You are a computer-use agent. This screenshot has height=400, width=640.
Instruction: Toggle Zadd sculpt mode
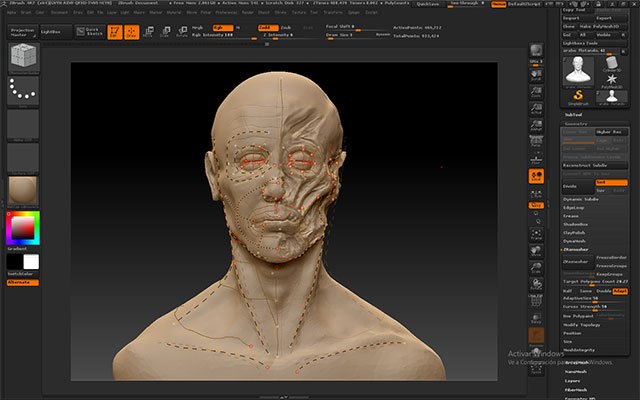[x=268, y=28]
